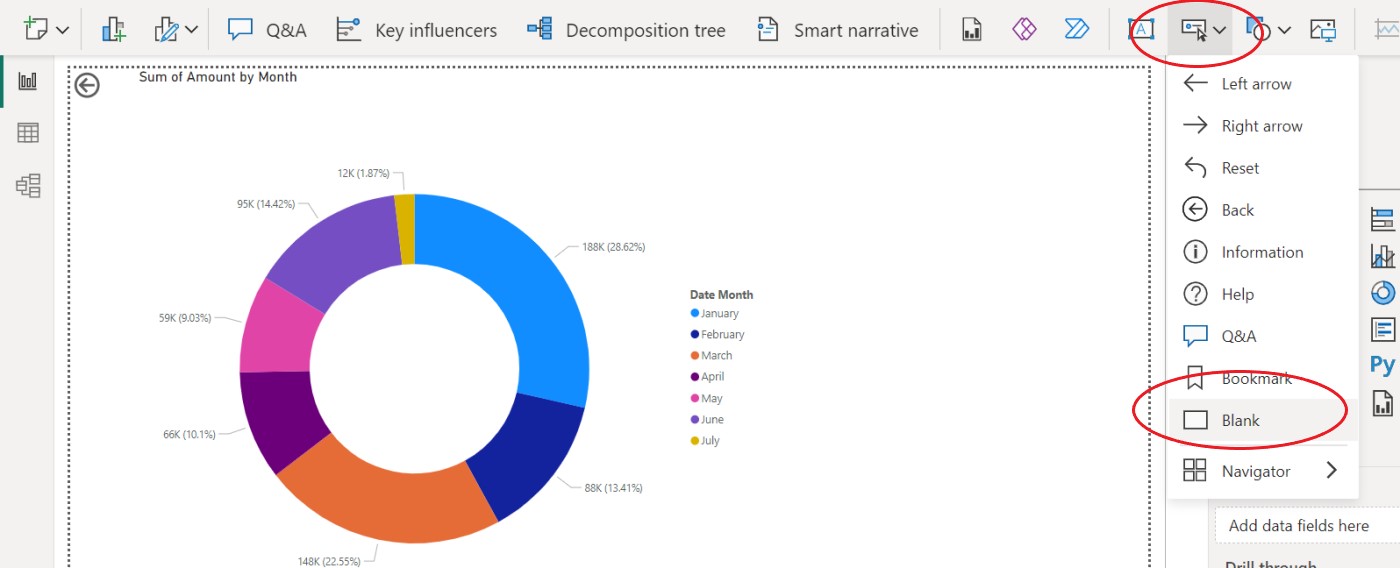Click the back arrow button on canvas
This screenshot has height=568, width=1400.
coord(87,86)
